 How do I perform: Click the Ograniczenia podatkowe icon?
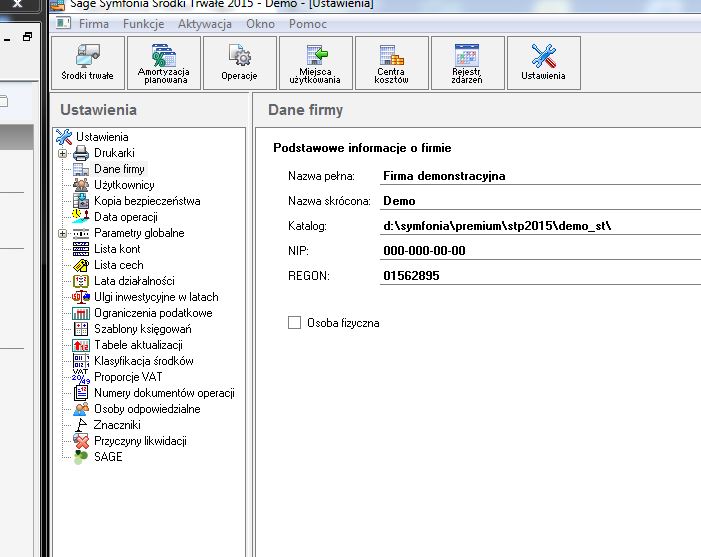[x=81, y=313]
